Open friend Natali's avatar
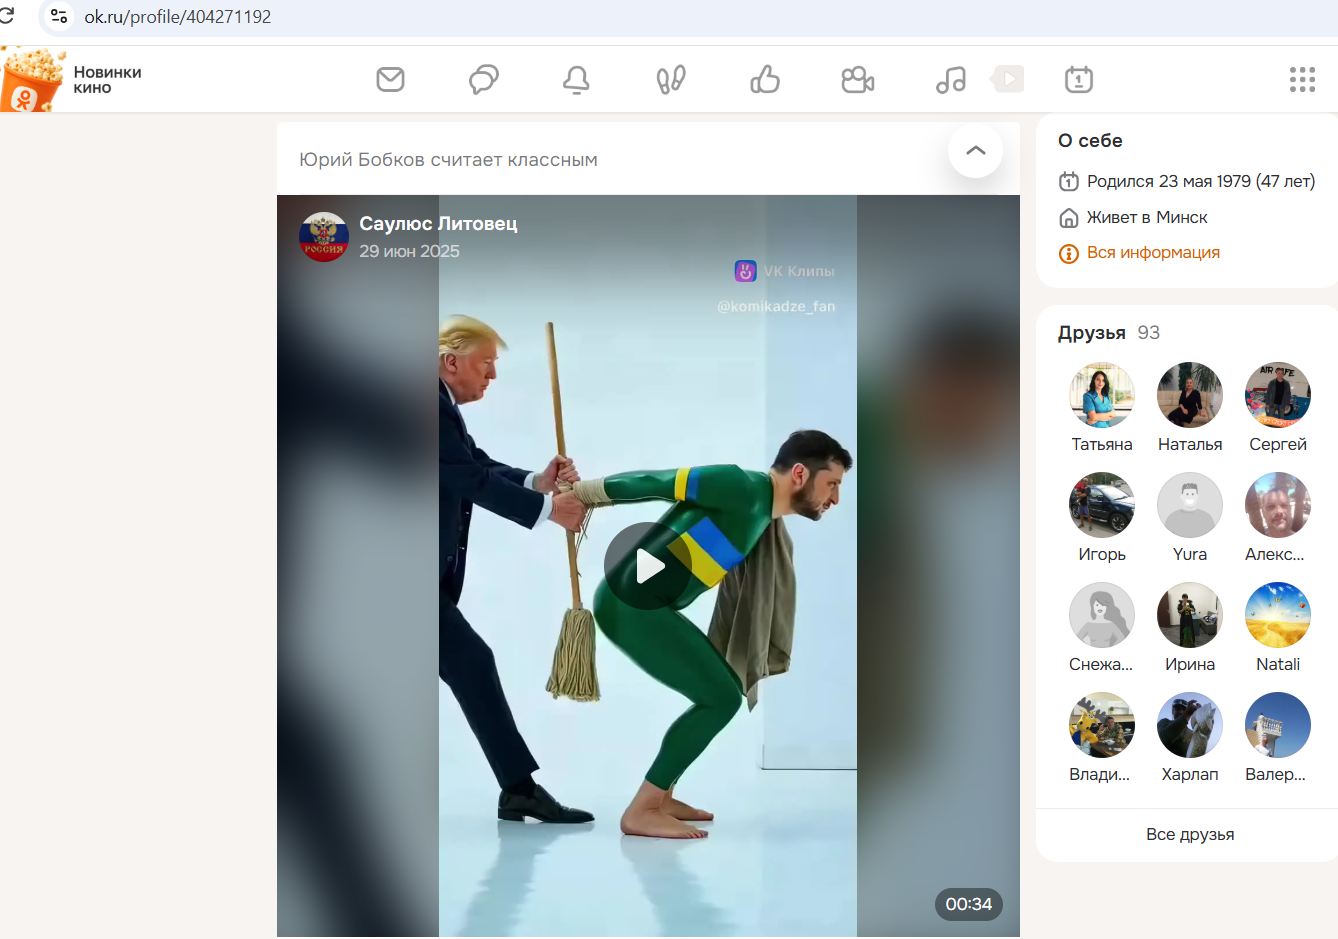The image size is (1338, 939). tap(1278, 615)
